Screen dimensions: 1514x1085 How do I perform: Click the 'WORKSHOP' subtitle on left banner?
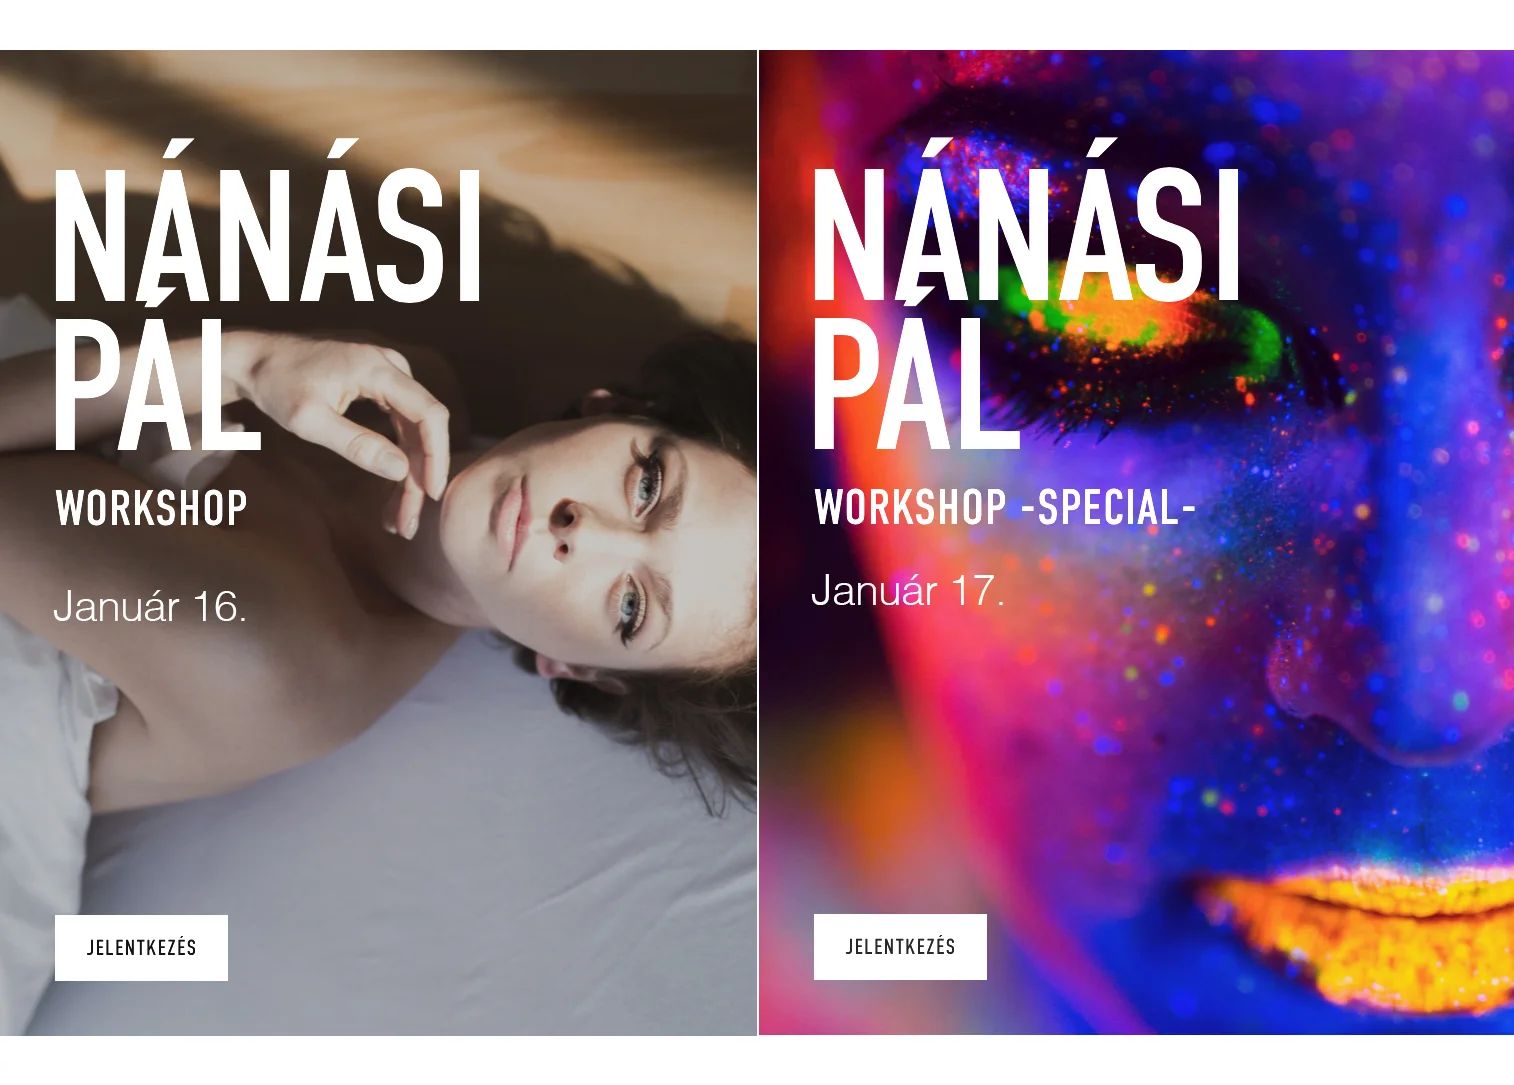[152, 508]
